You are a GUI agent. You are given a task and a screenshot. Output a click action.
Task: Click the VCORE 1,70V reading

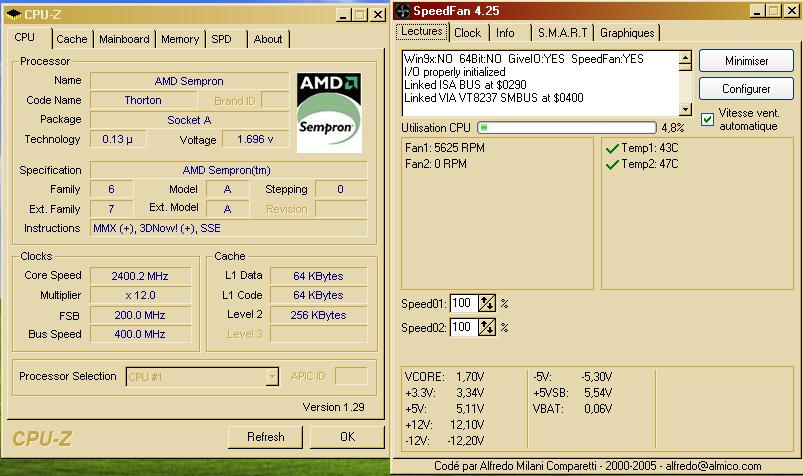pos(444,377)
